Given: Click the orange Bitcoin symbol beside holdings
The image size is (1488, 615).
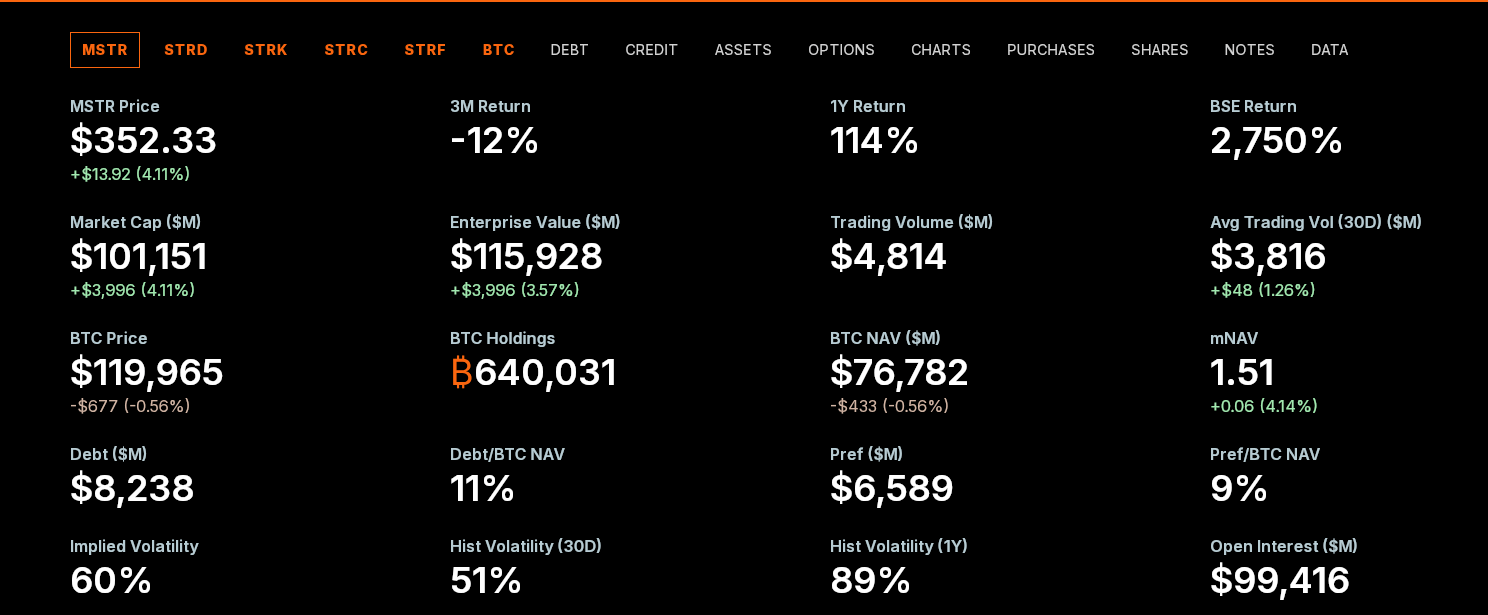Looking at the screenshot, I should [461, 373].
